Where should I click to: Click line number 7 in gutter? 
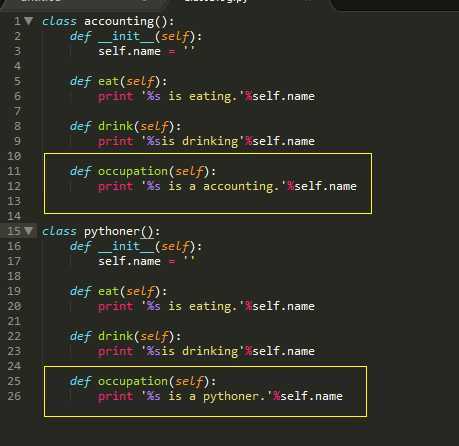(17, 111)
